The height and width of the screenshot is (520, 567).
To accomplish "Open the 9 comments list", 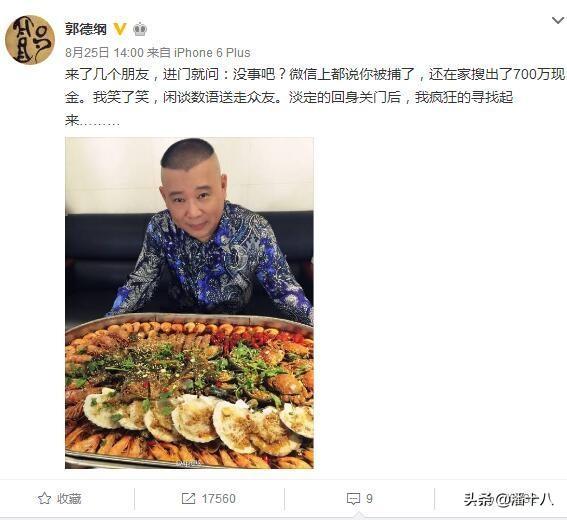I will (x=359, y=499).
